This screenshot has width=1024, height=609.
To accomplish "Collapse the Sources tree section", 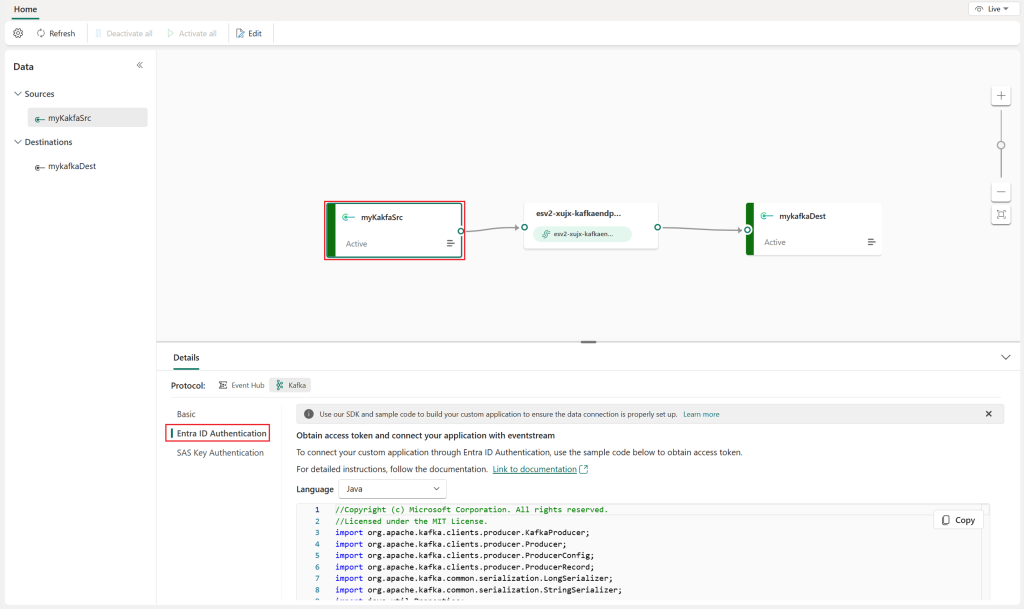I will coord(18,94).
